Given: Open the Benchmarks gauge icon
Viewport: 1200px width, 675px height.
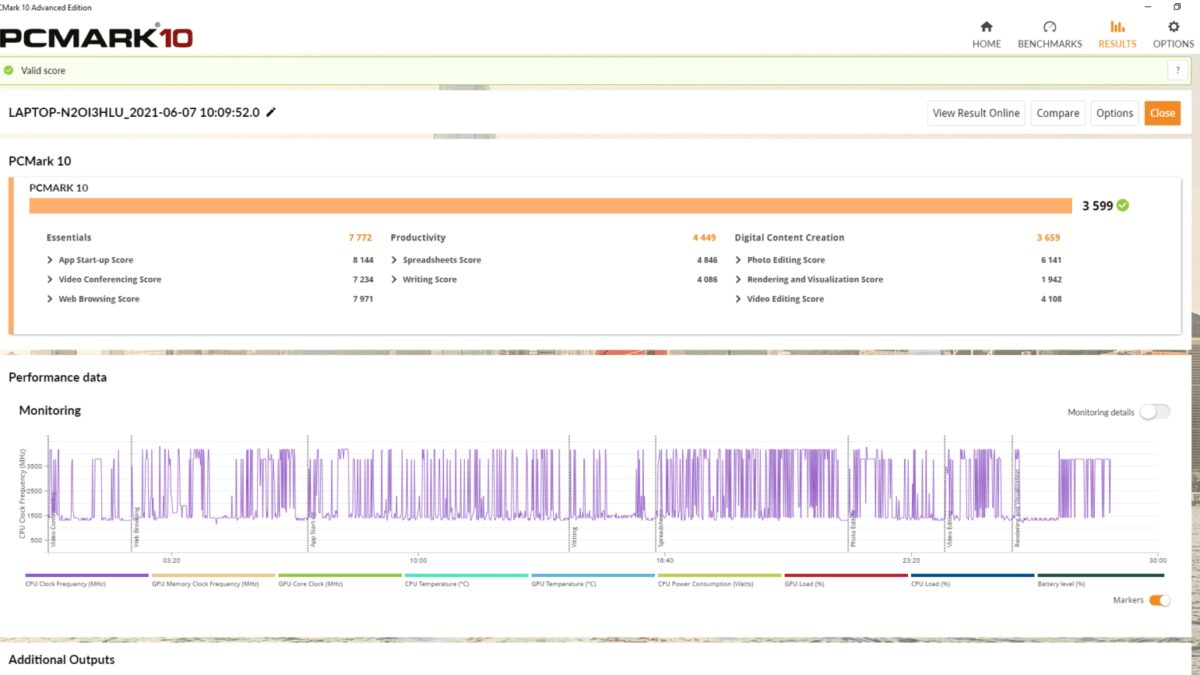Looking at the screenshot, I should (1049, 27).
